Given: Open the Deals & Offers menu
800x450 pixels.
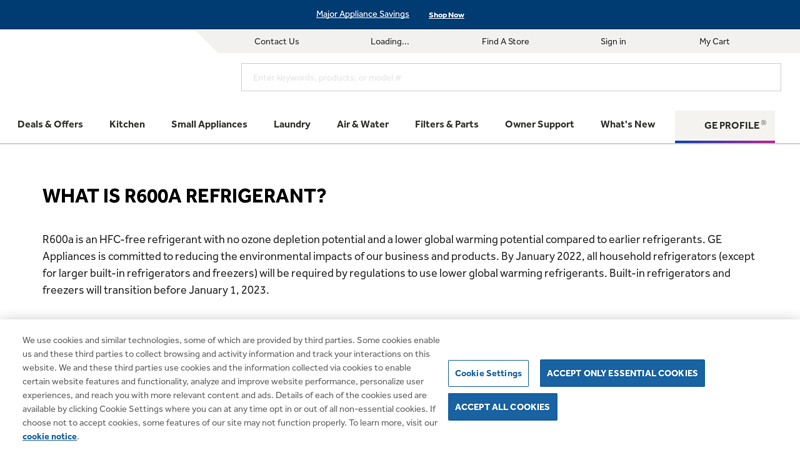Looking at the screenshot, I should pyautogui.click(x=50, y=124).
